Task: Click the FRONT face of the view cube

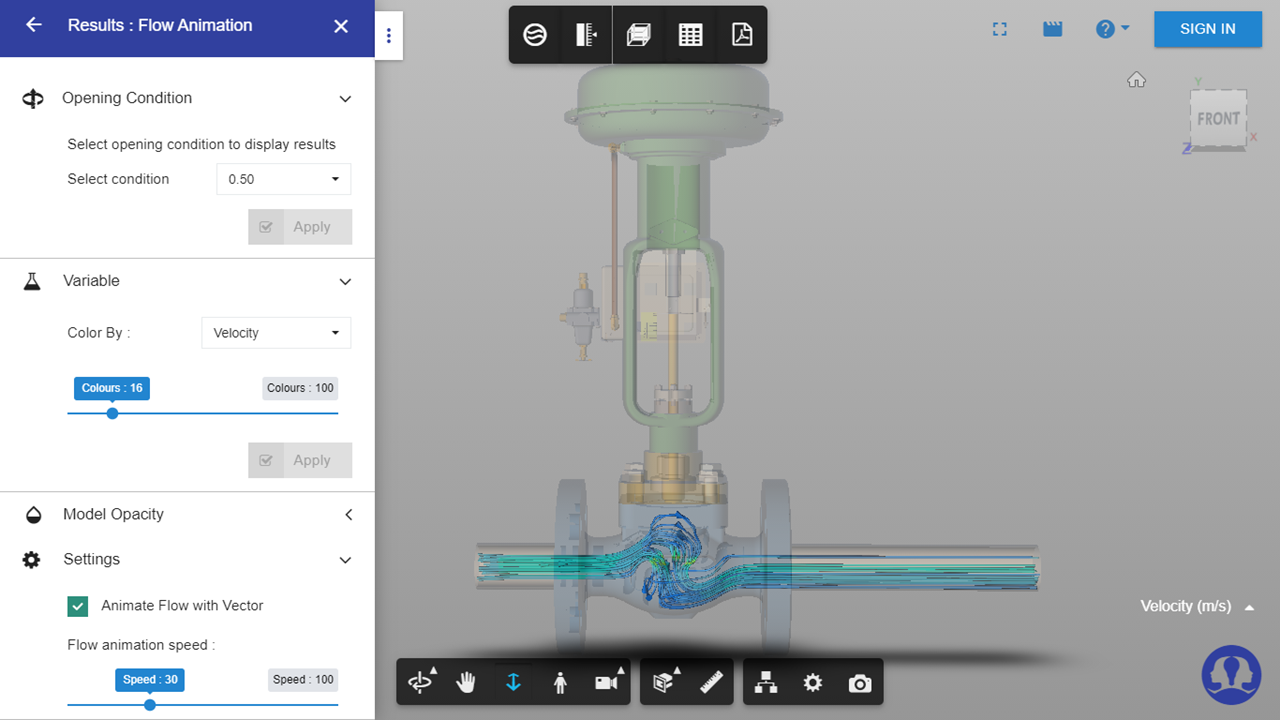Action: pos(1218,119)
